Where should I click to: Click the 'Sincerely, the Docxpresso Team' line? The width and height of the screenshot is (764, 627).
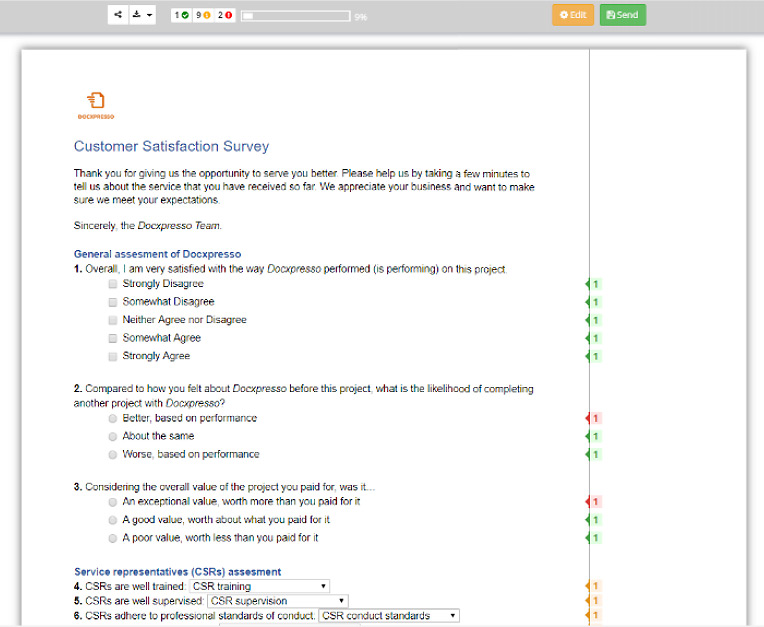click(x=148, y=226)
